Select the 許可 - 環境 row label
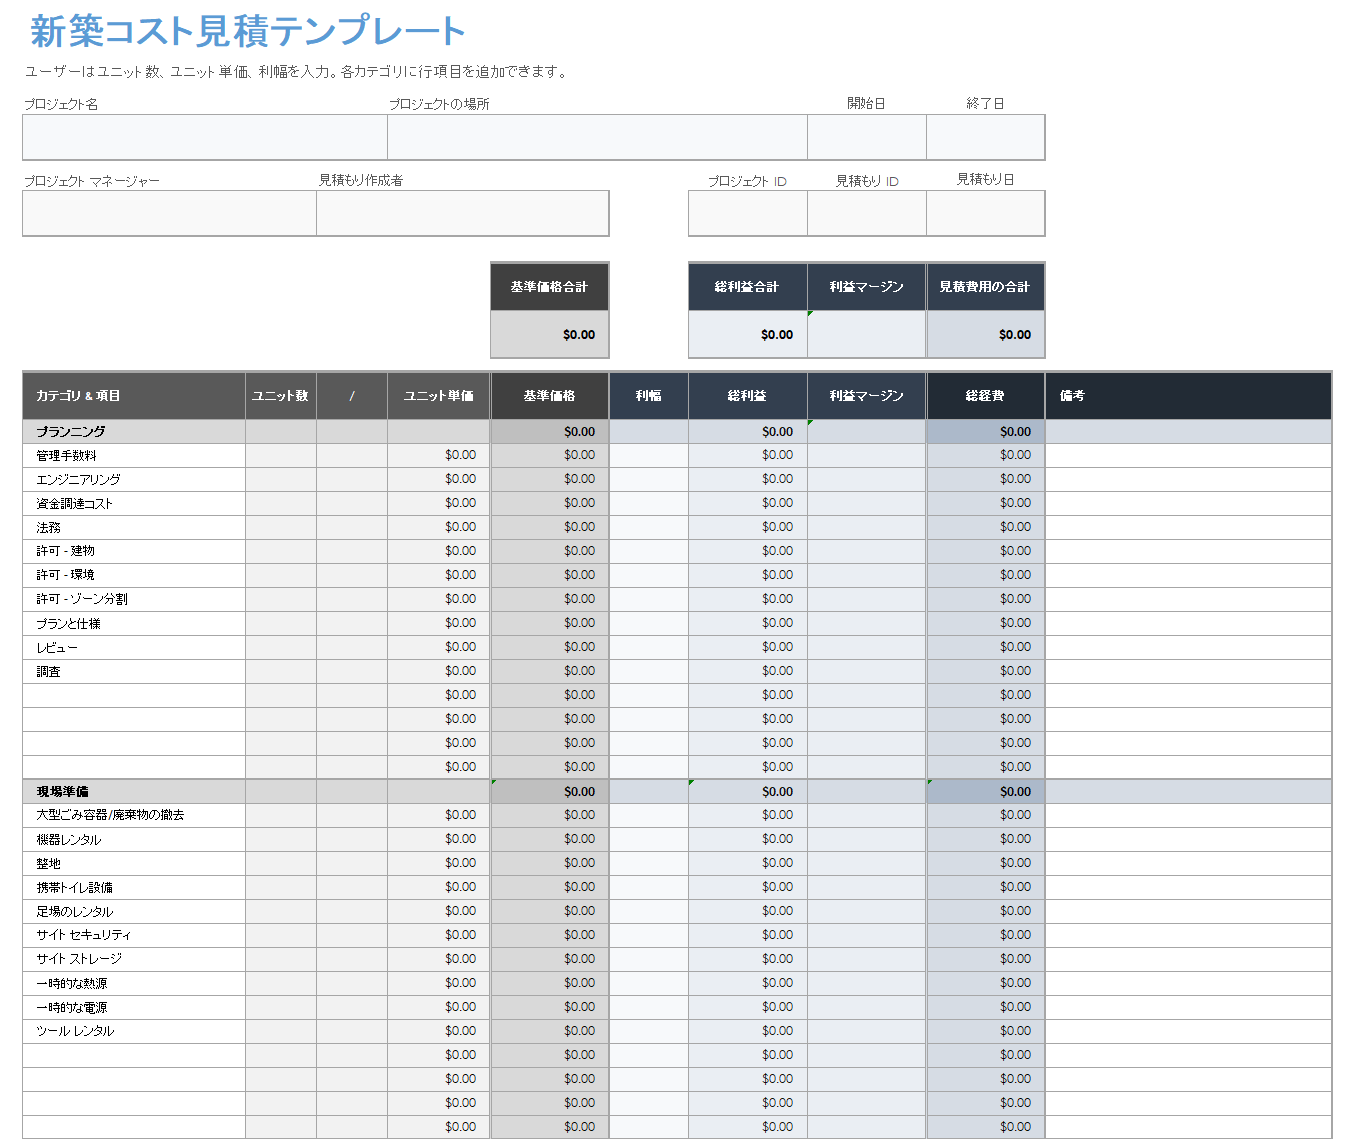Screen dimensions: 1348x1139 tap(66, 576)
